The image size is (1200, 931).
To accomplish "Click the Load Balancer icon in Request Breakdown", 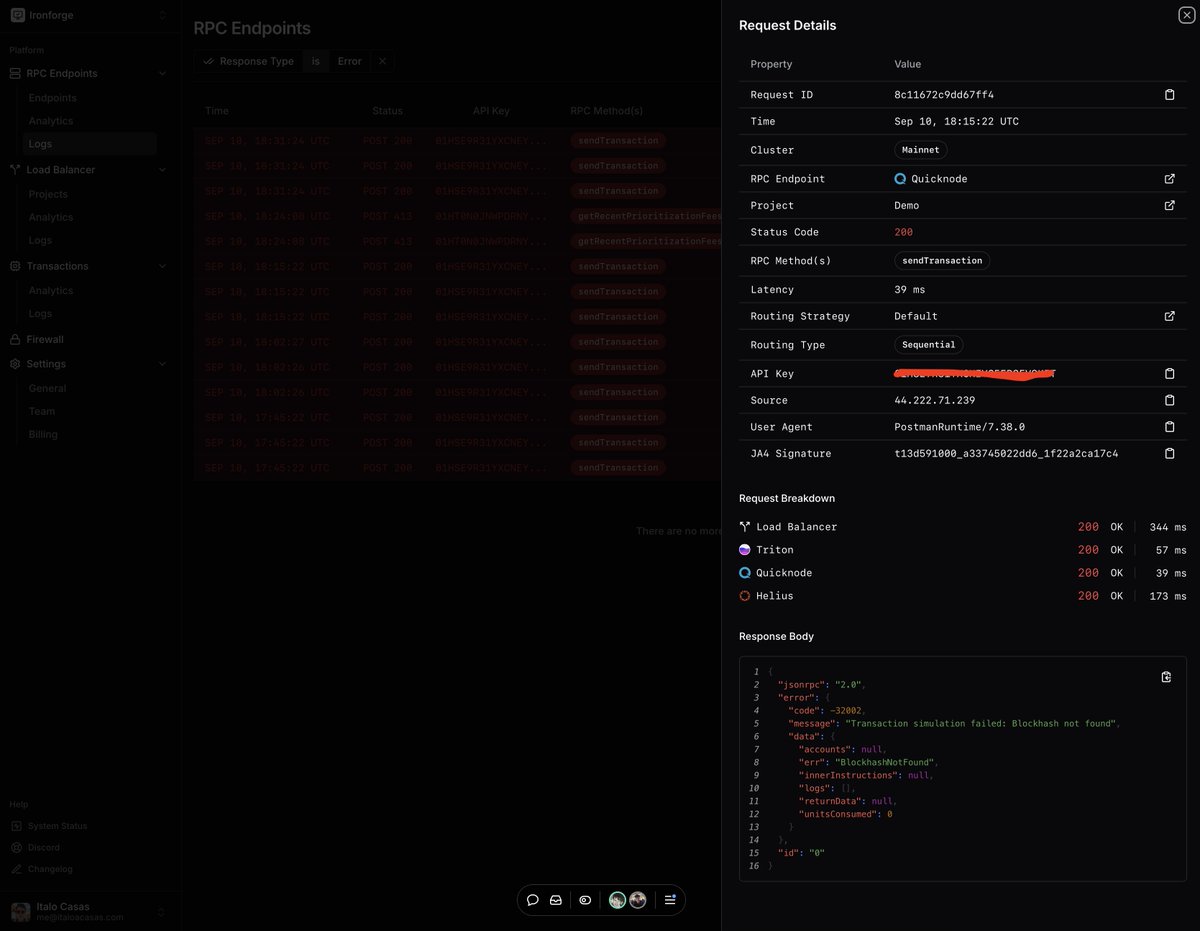I will pos(744,526).
